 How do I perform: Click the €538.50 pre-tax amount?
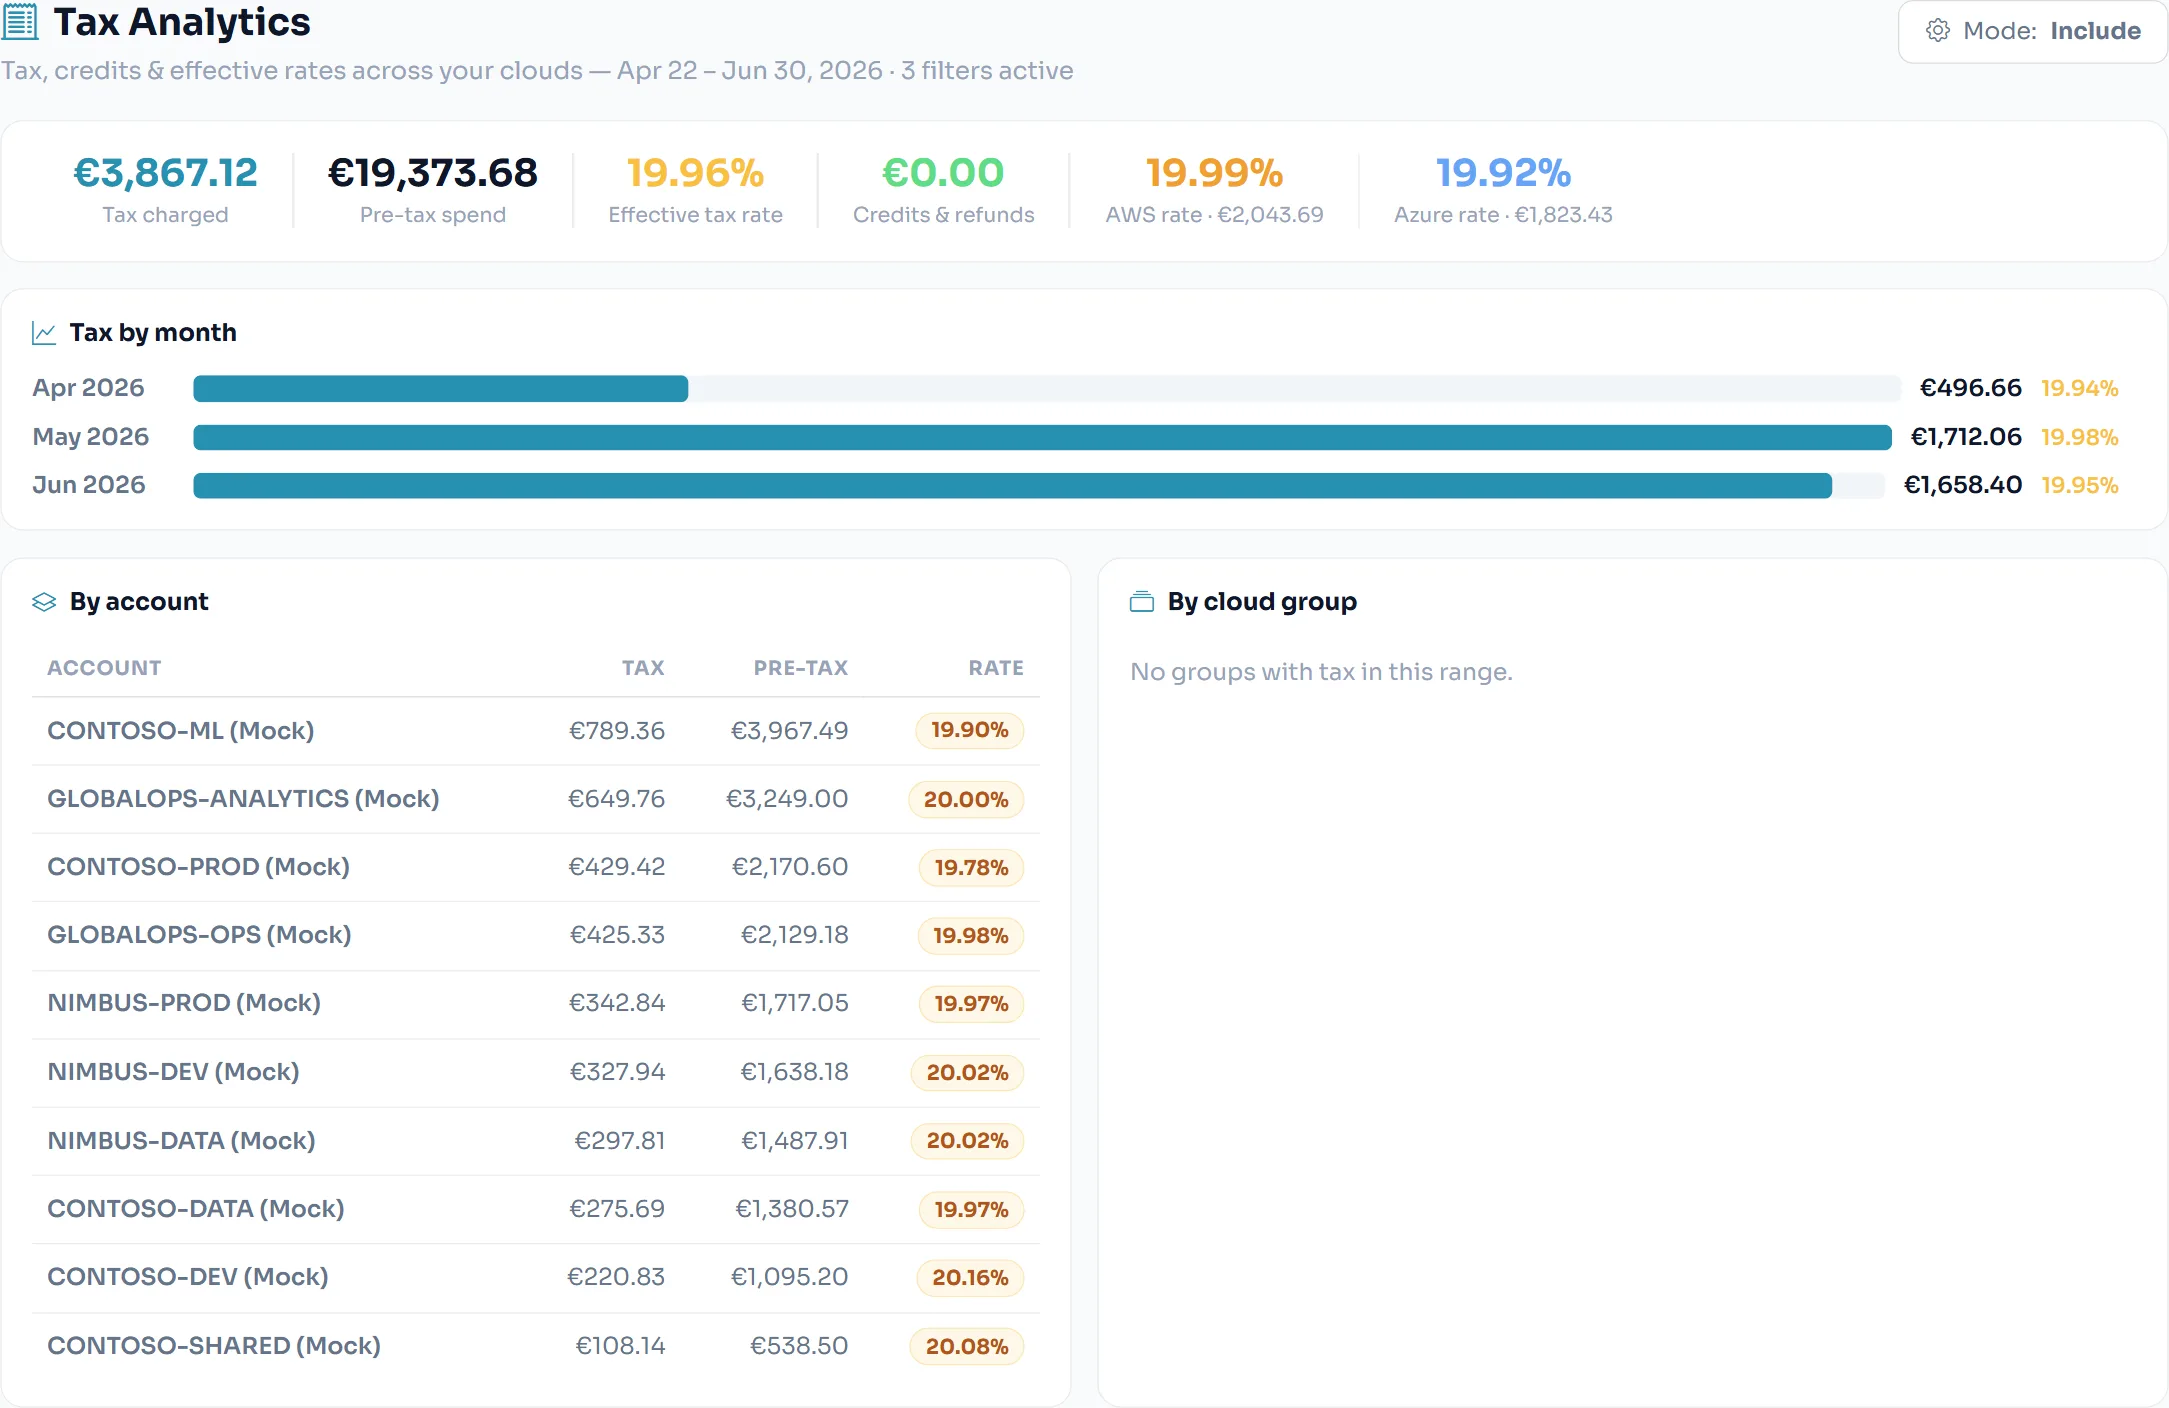coord(799,1346)
